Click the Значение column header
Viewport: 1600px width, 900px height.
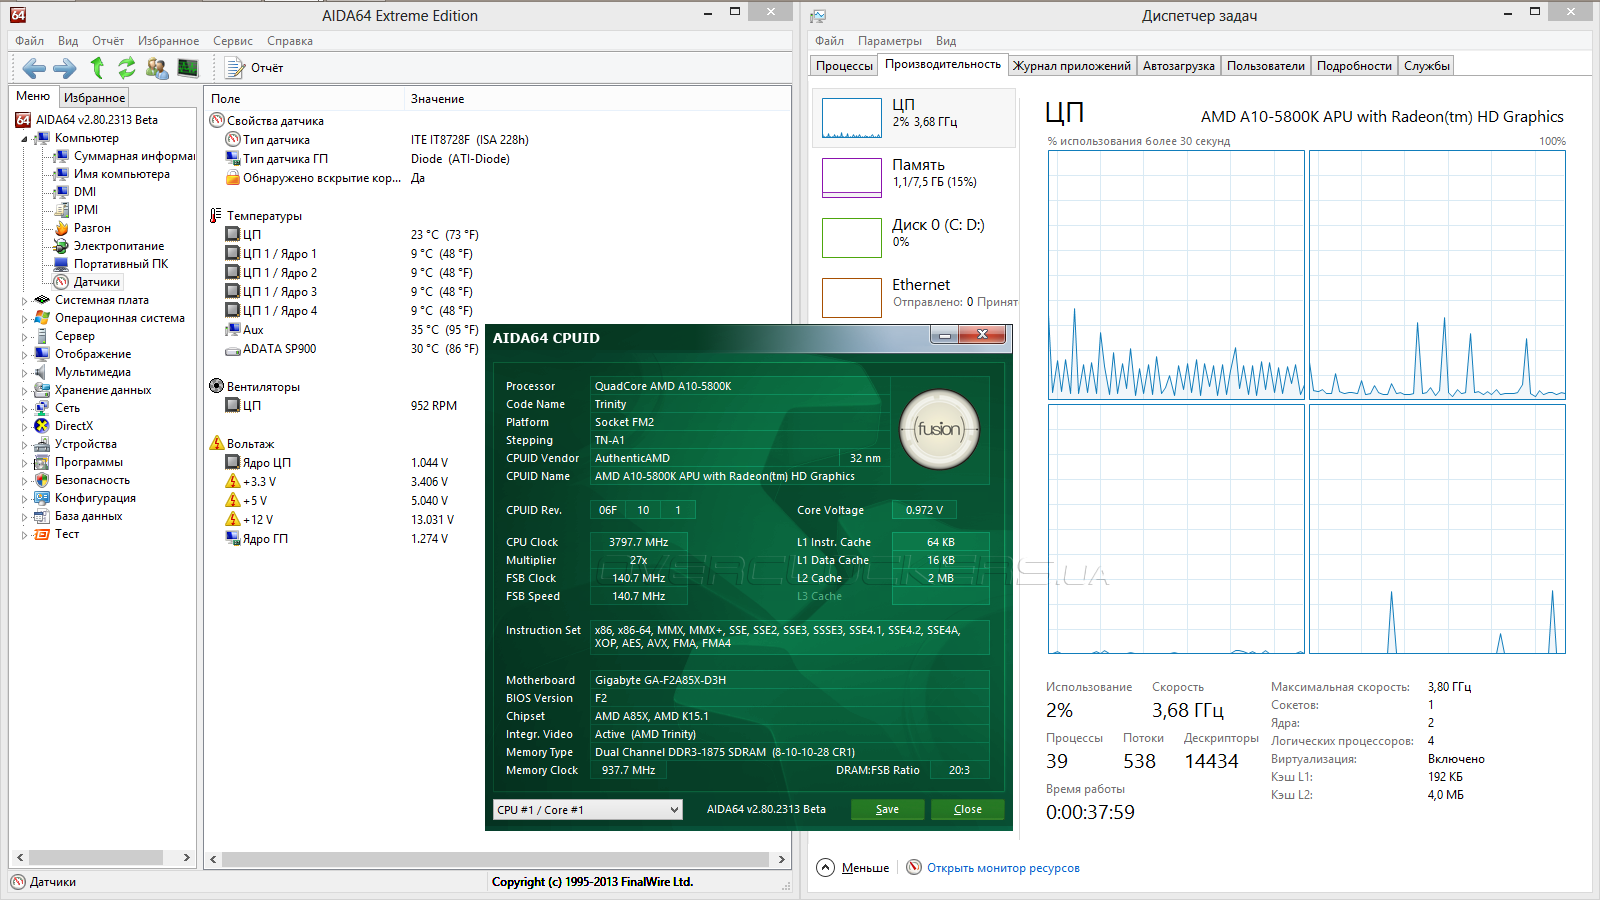(x=598, y=99)
